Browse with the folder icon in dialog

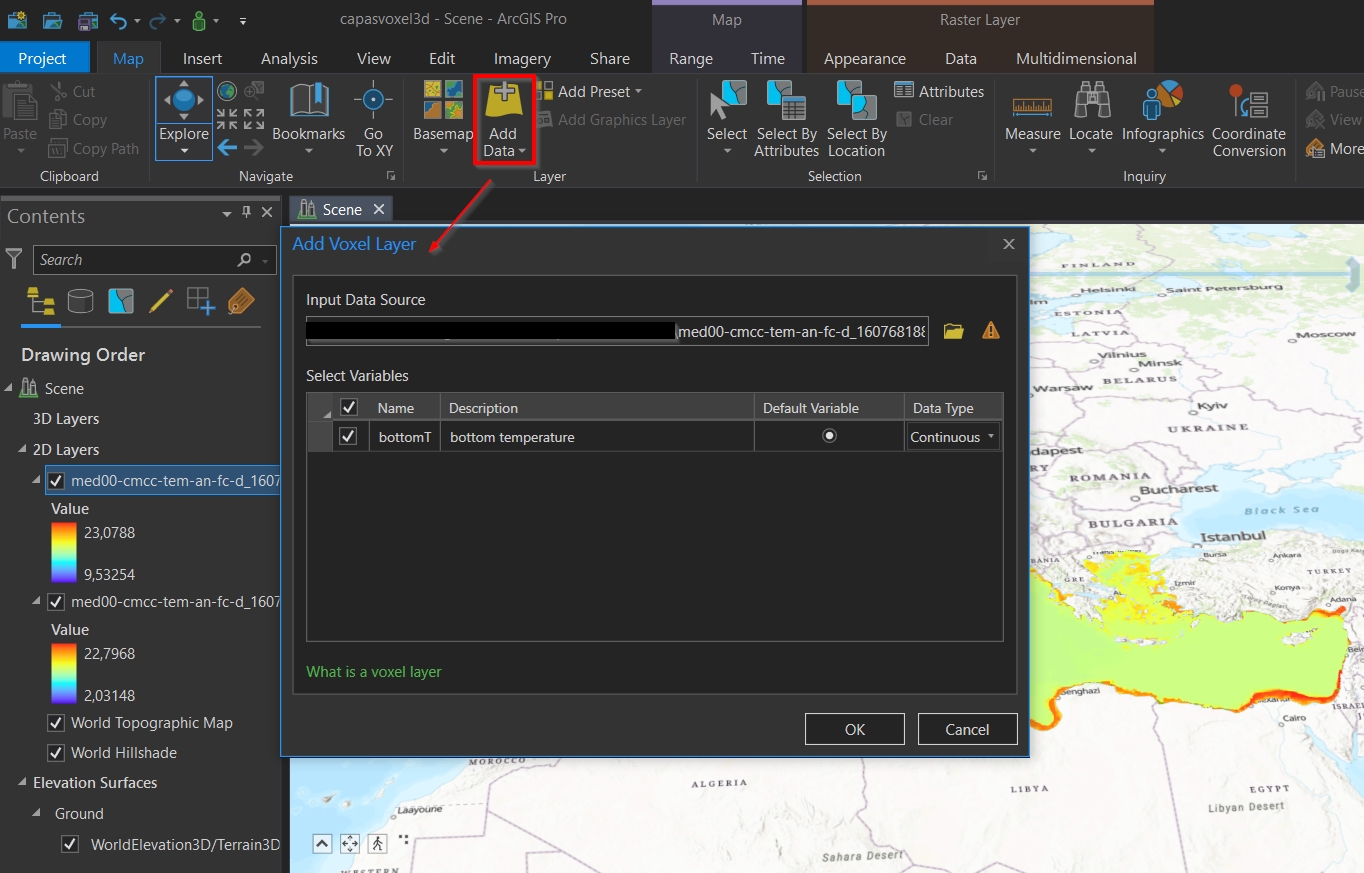pos(953,331)
